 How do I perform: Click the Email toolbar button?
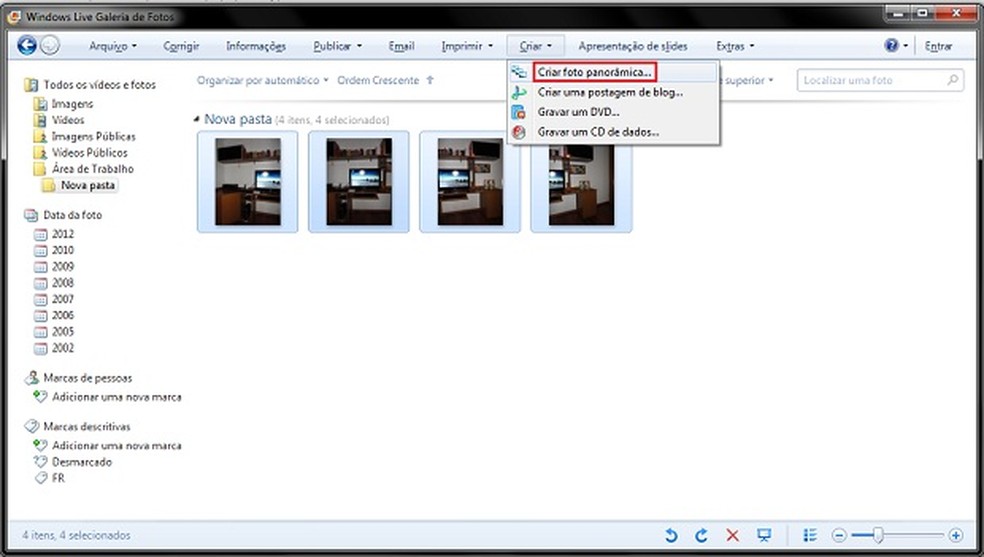(402, 46)
